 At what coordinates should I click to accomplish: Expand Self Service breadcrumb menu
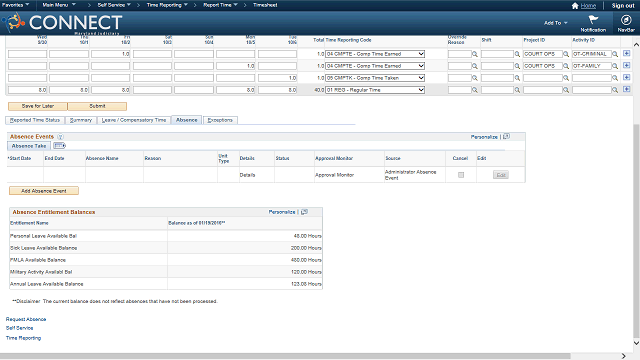(114, 5)
